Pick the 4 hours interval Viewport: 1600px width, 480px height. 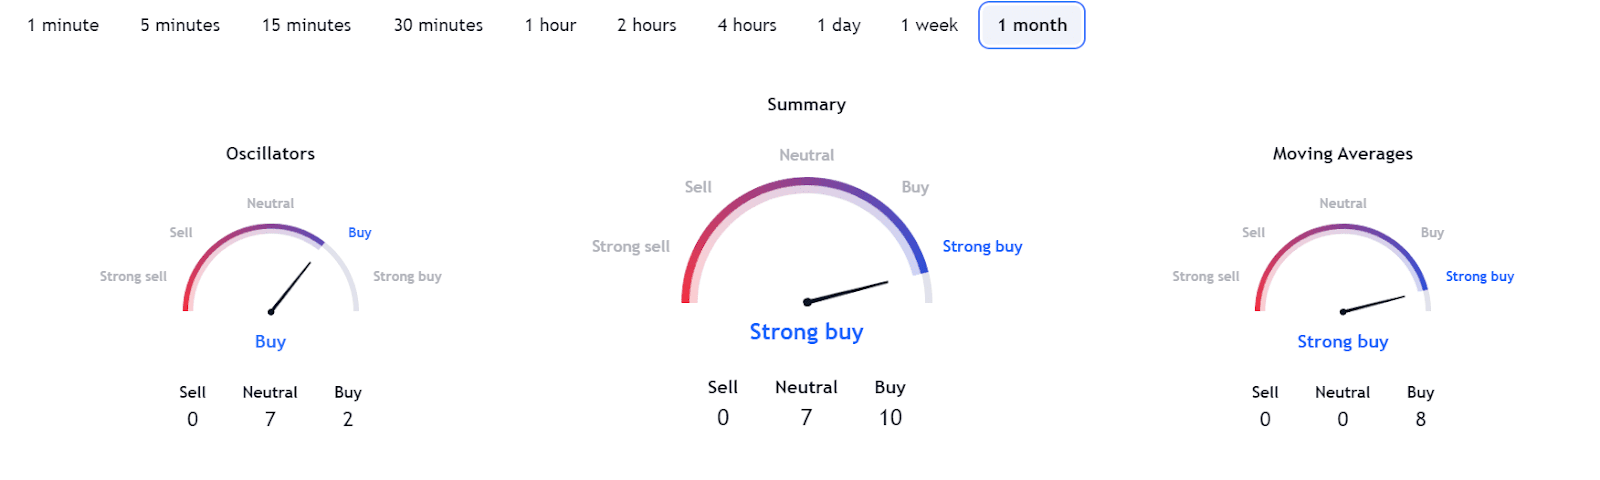[747, 25]
